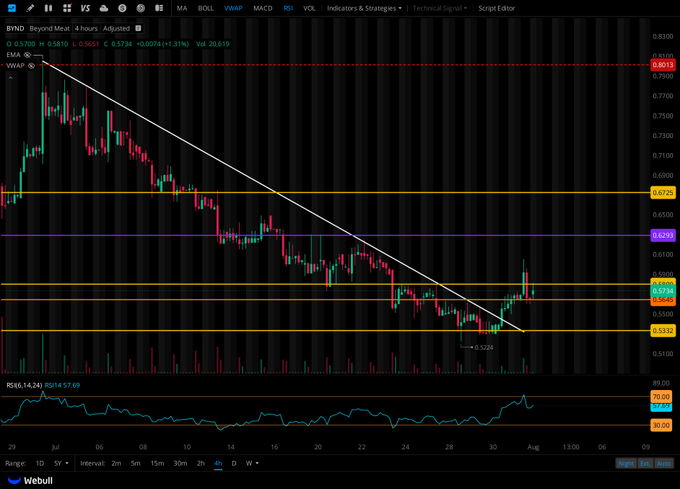The width and height of the screenshot is (680, 489).
Task: Select the 2h interval
Action: click(201, 463)
